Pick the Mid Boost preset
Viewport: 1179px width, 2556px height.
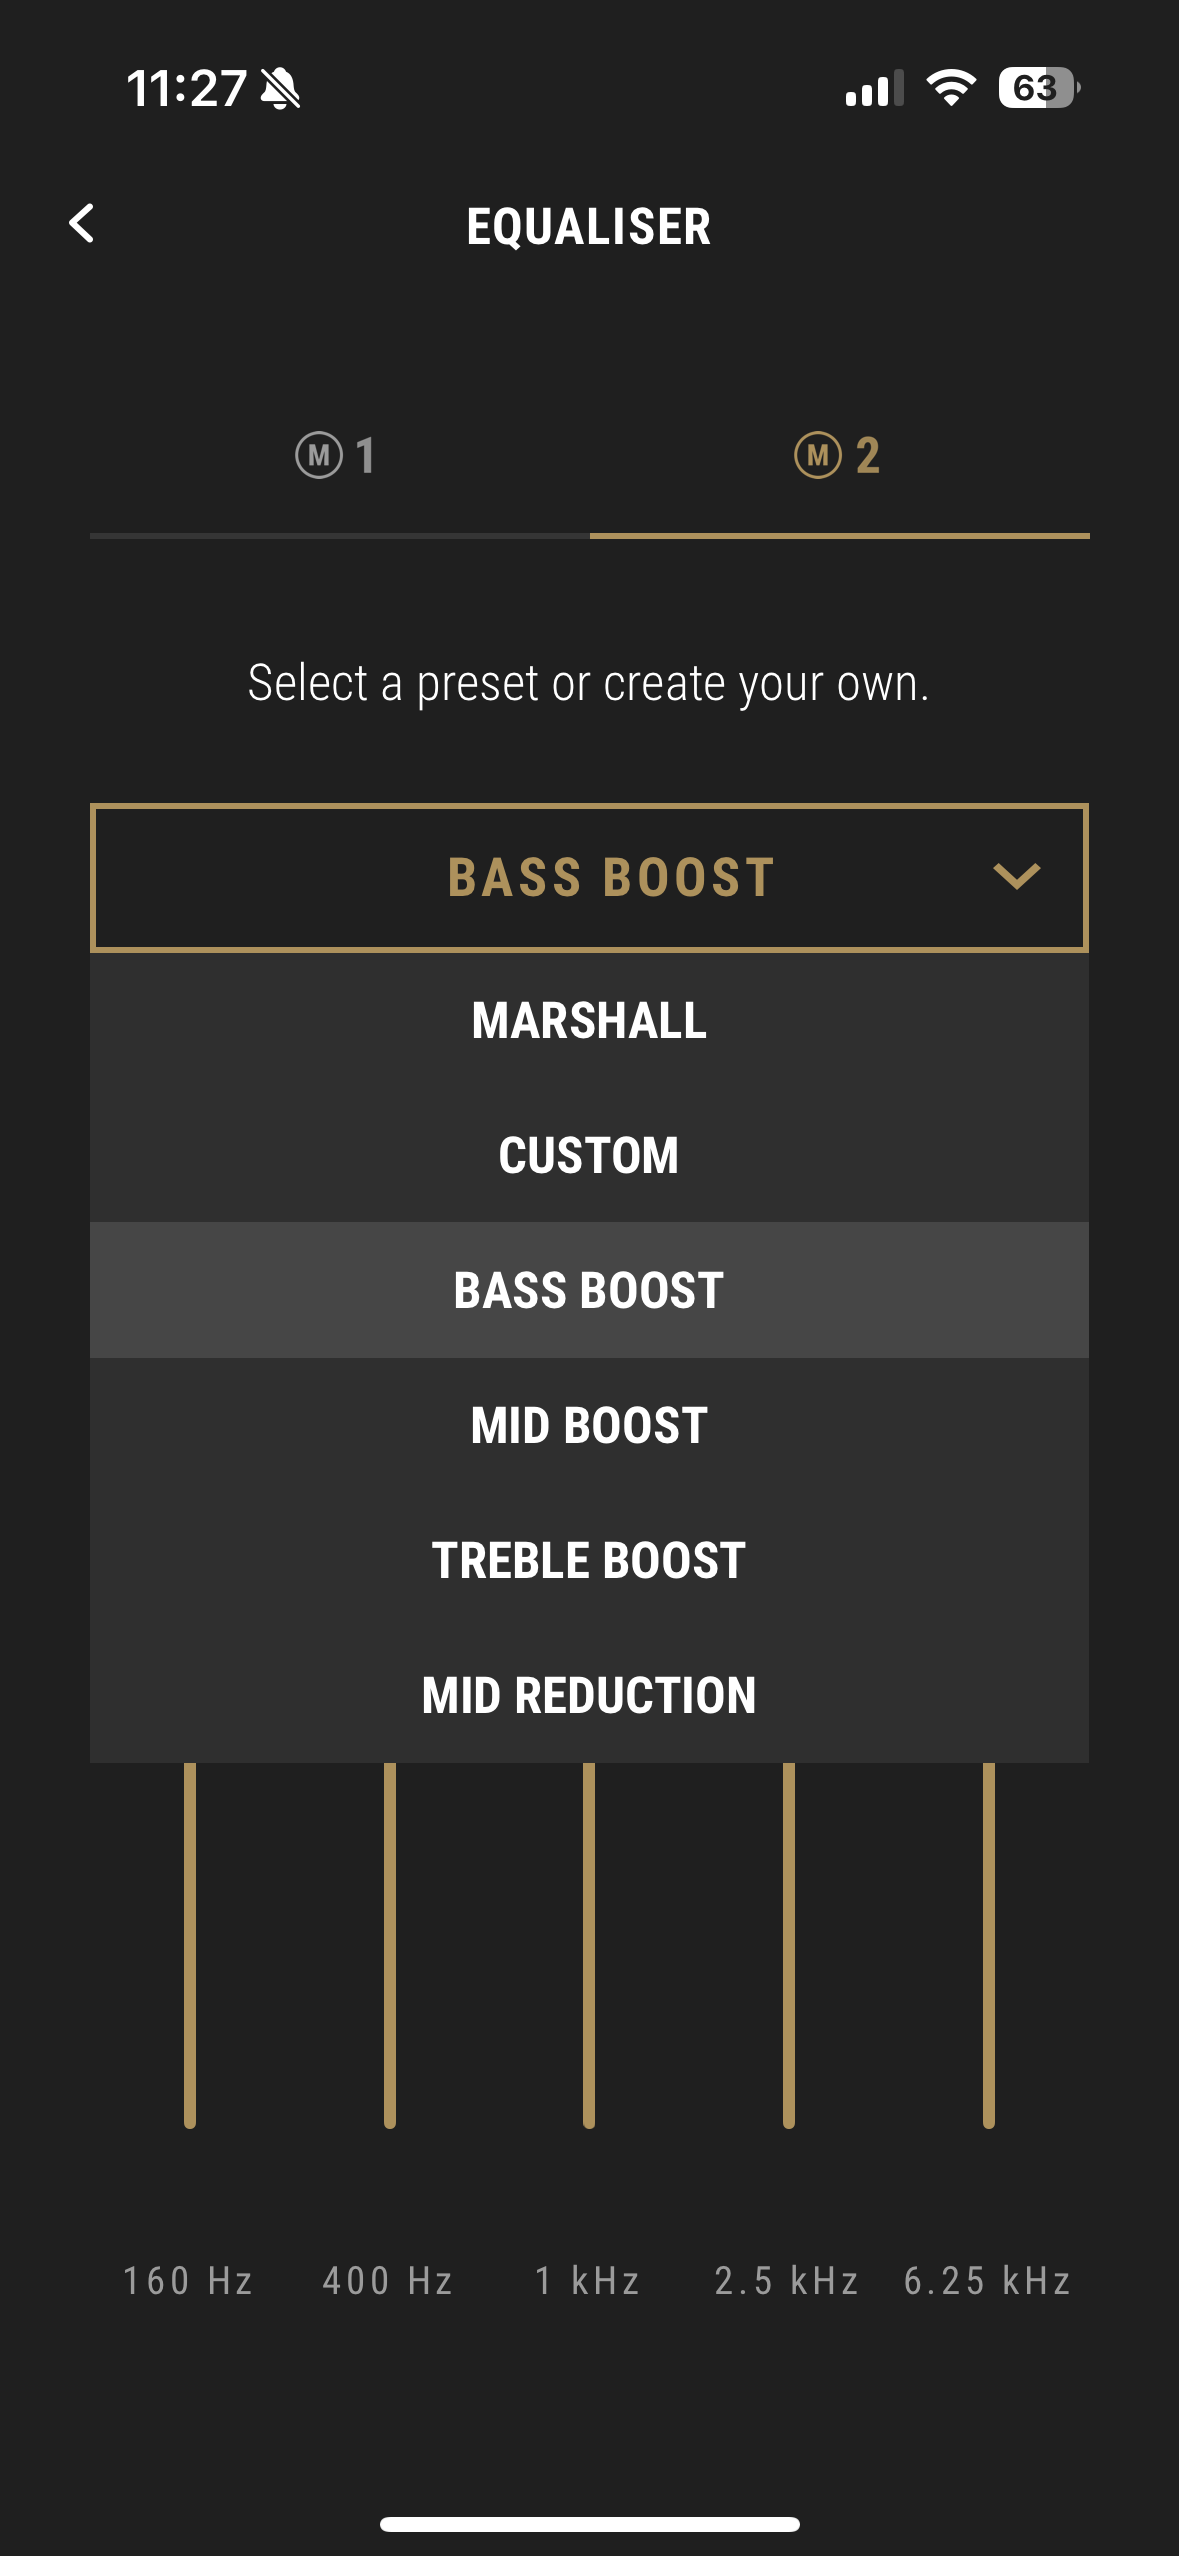589,1425
